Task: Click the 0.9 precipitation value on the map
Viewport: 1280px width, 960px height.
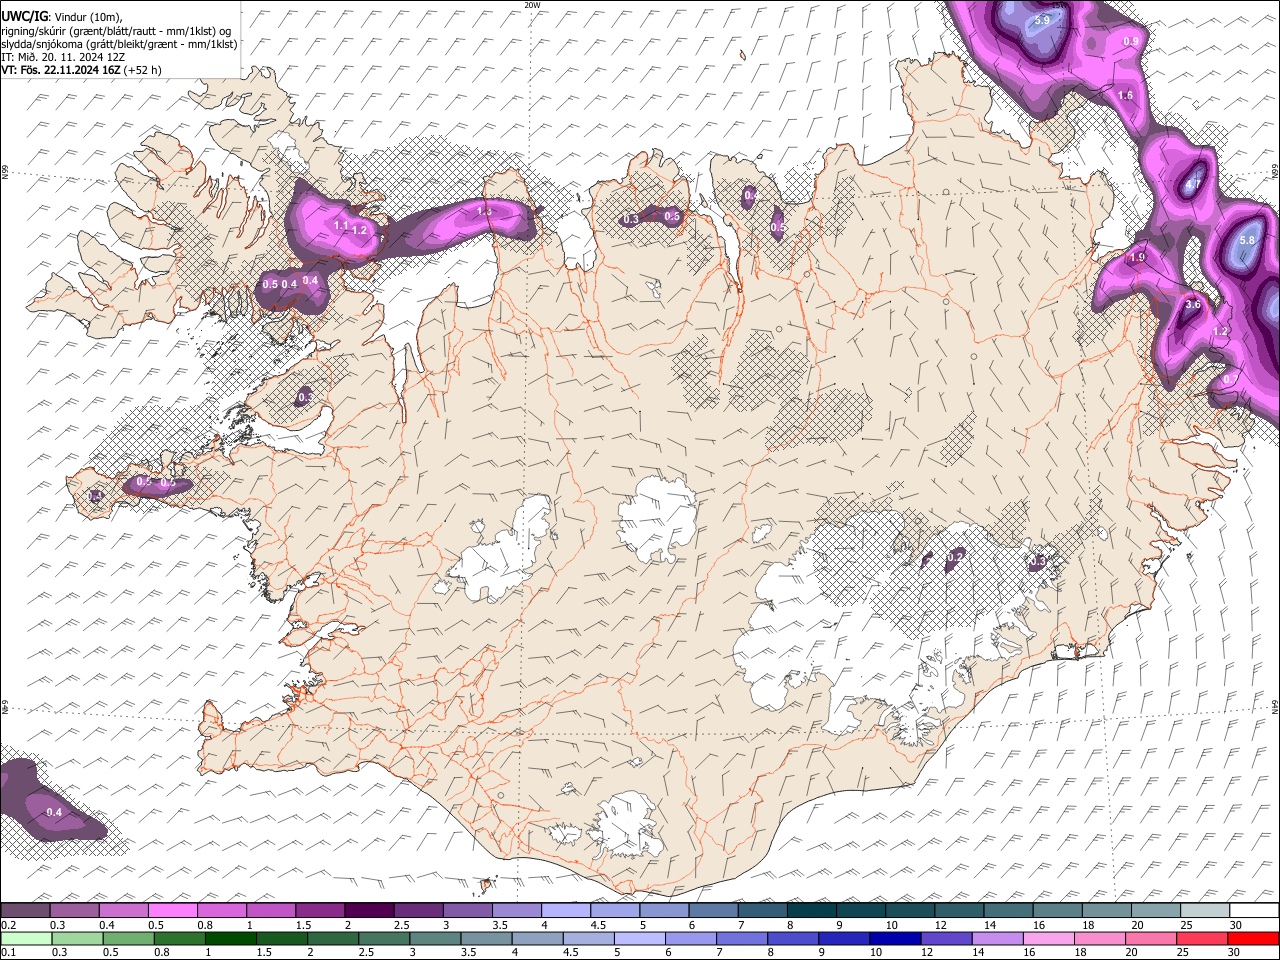Action: [x=1131, y=41]
